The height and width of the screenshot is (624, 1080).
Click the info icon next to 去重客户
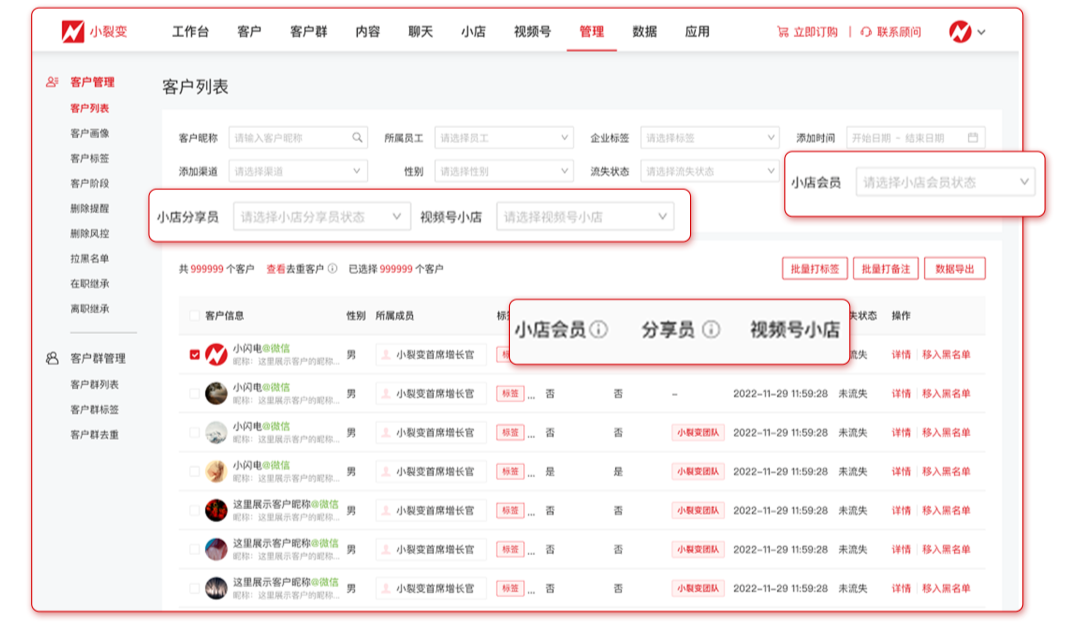[x=332, y=269]
